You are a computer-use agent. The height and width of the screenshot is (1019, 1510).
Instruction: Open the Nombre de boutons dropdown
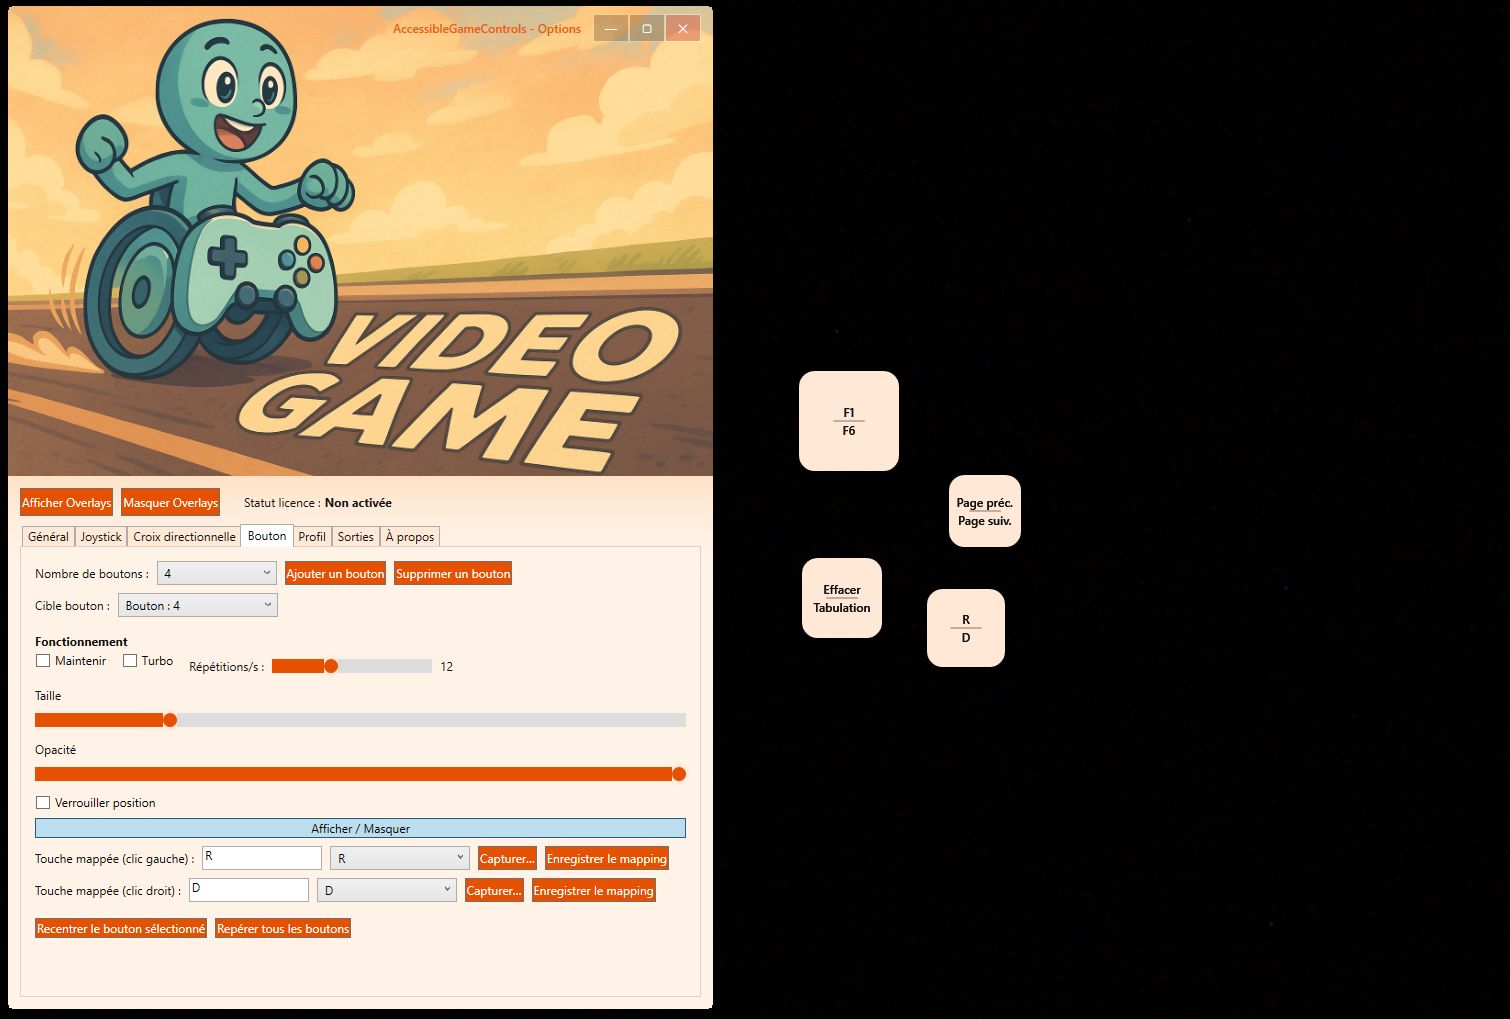(216, 573)
